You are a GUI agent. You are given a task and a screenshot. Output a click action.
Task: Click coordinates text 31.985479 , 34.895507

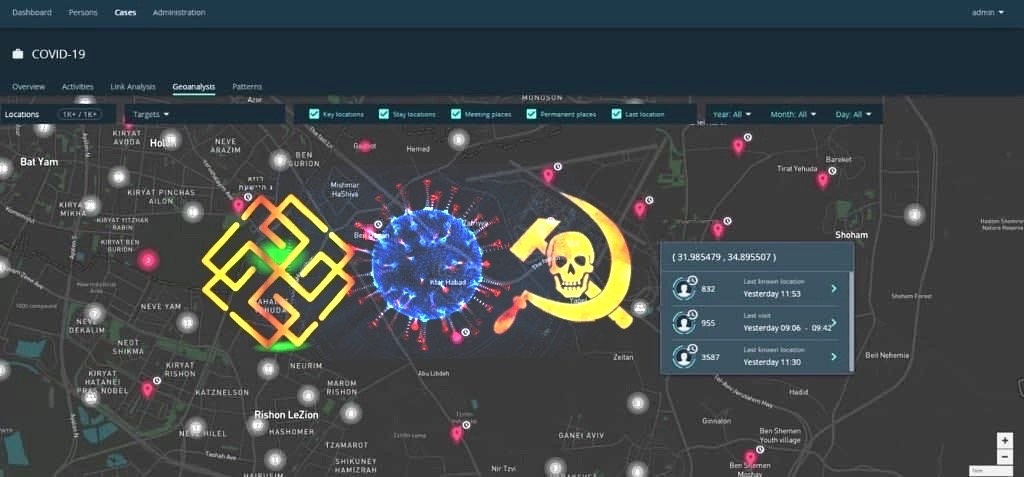tap(724, 257)
